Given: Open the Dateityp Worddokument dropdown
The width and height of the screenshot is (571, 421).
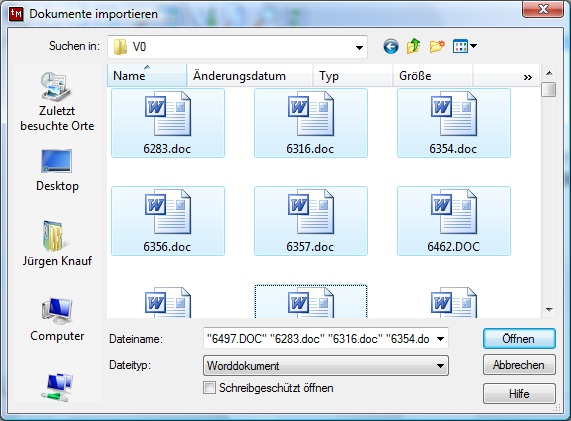Looking at the screenshot, I should 326,366.
